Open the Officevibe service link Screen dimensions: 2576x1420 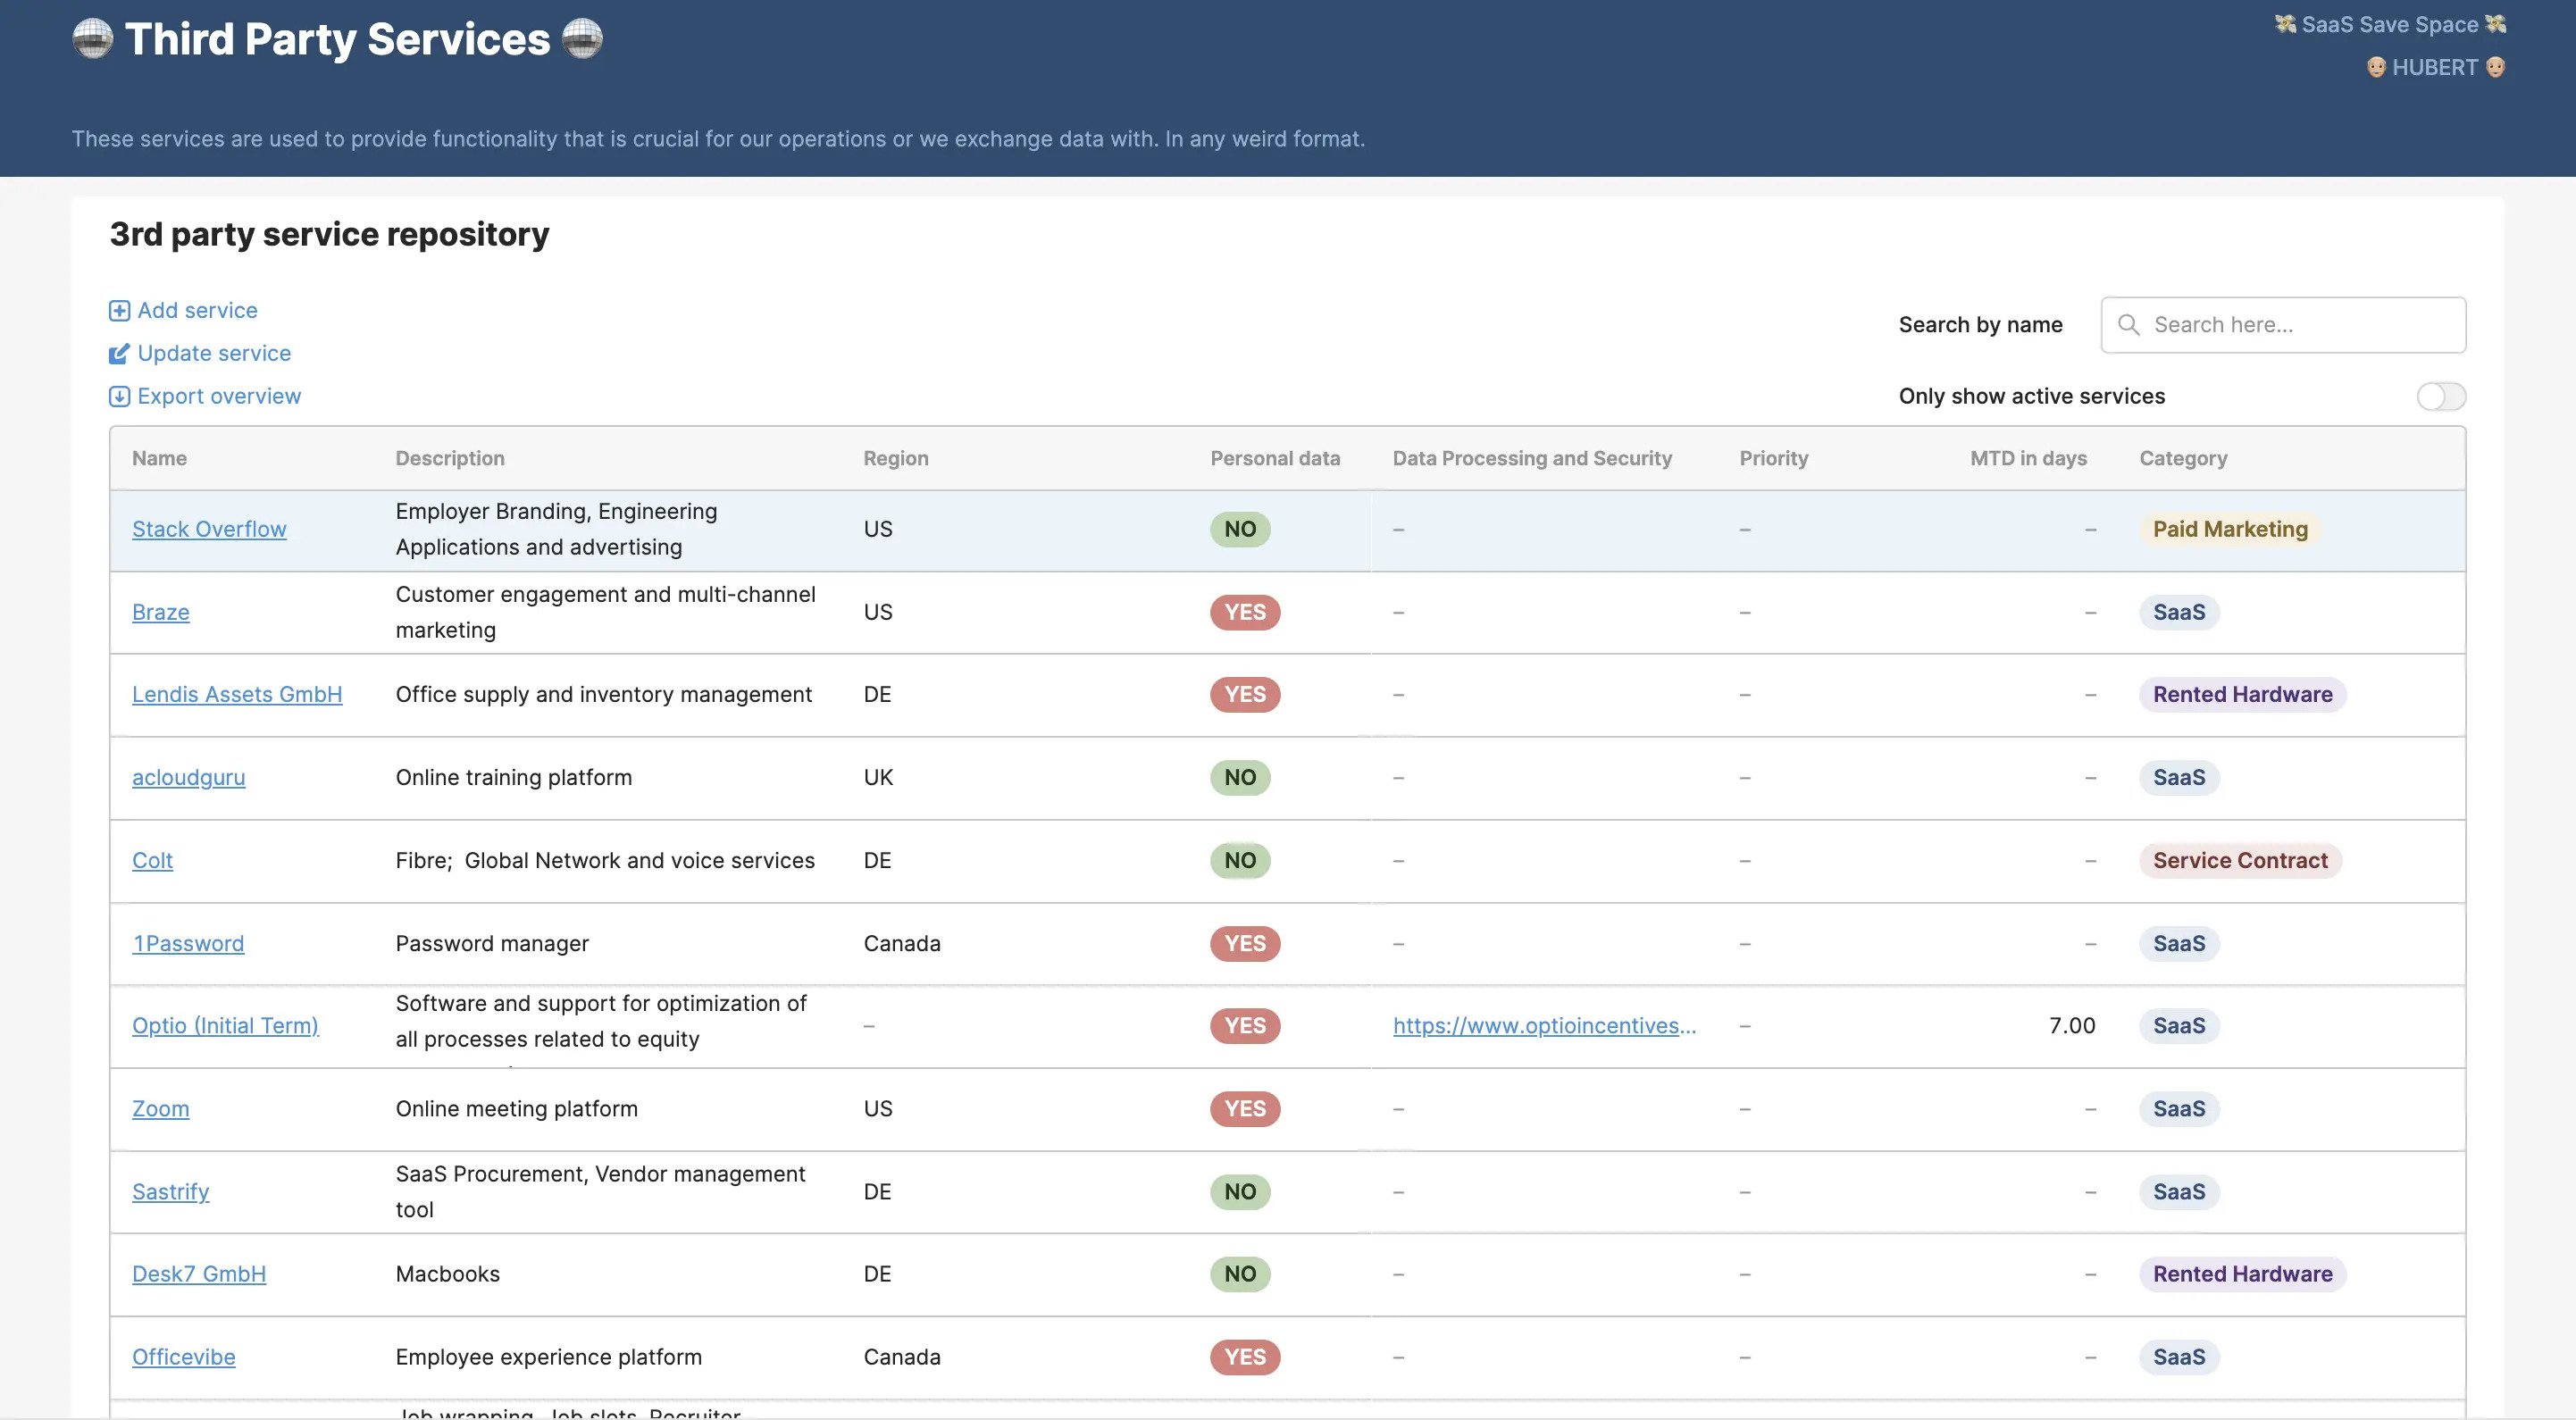[184, 1358]
